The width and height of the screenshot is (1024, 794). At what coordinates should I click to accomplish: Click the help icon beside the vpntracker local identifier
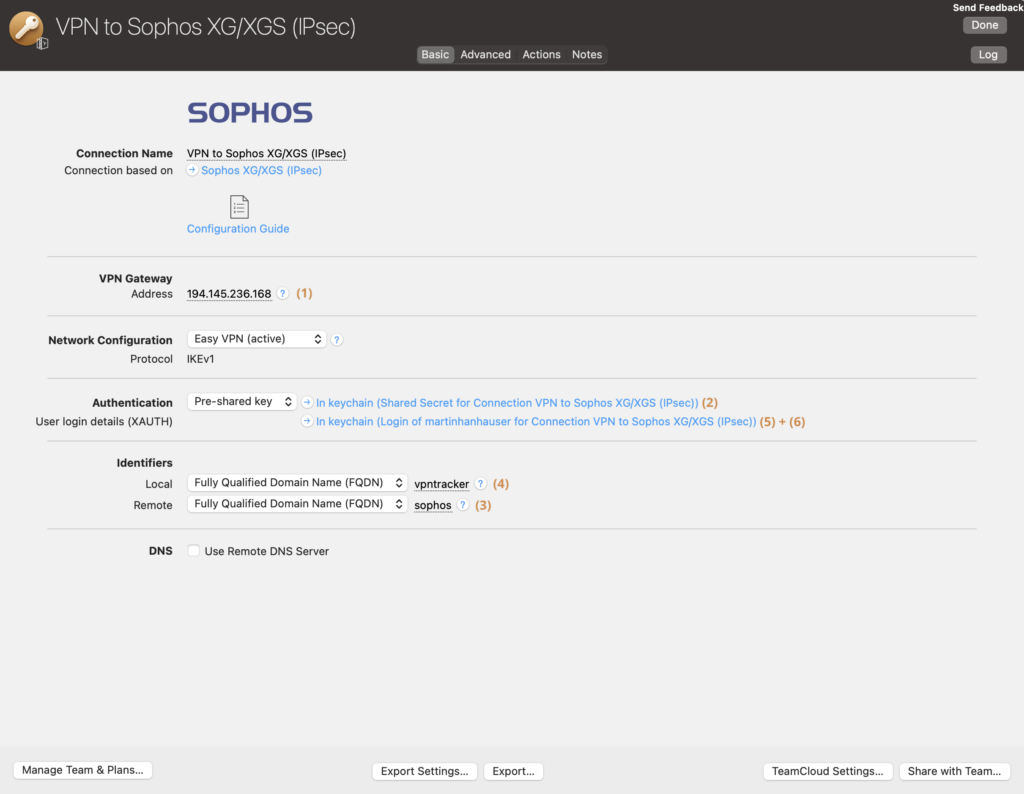[x=479, y=483]
